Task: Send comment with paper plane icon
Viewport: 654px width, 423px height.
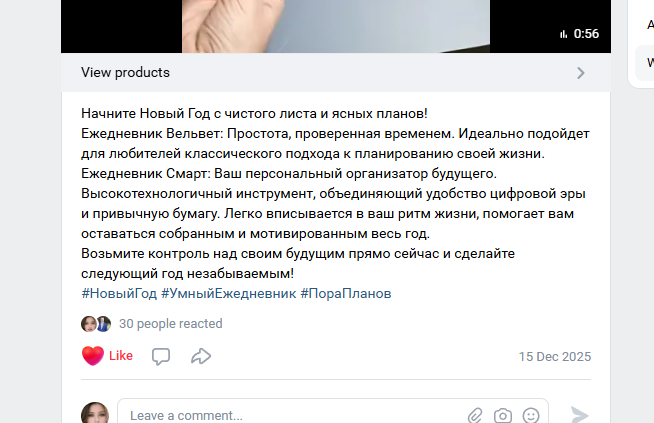Action: click(x=579, y=415)
